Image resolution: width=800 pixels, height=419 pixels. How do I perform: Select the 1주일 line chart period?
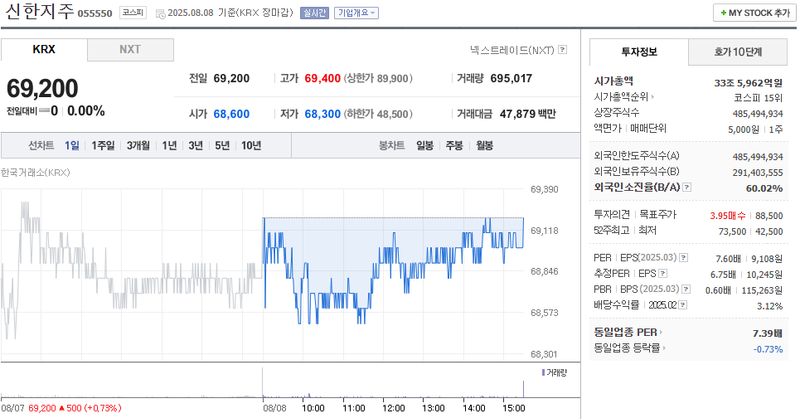click(103, 145)
